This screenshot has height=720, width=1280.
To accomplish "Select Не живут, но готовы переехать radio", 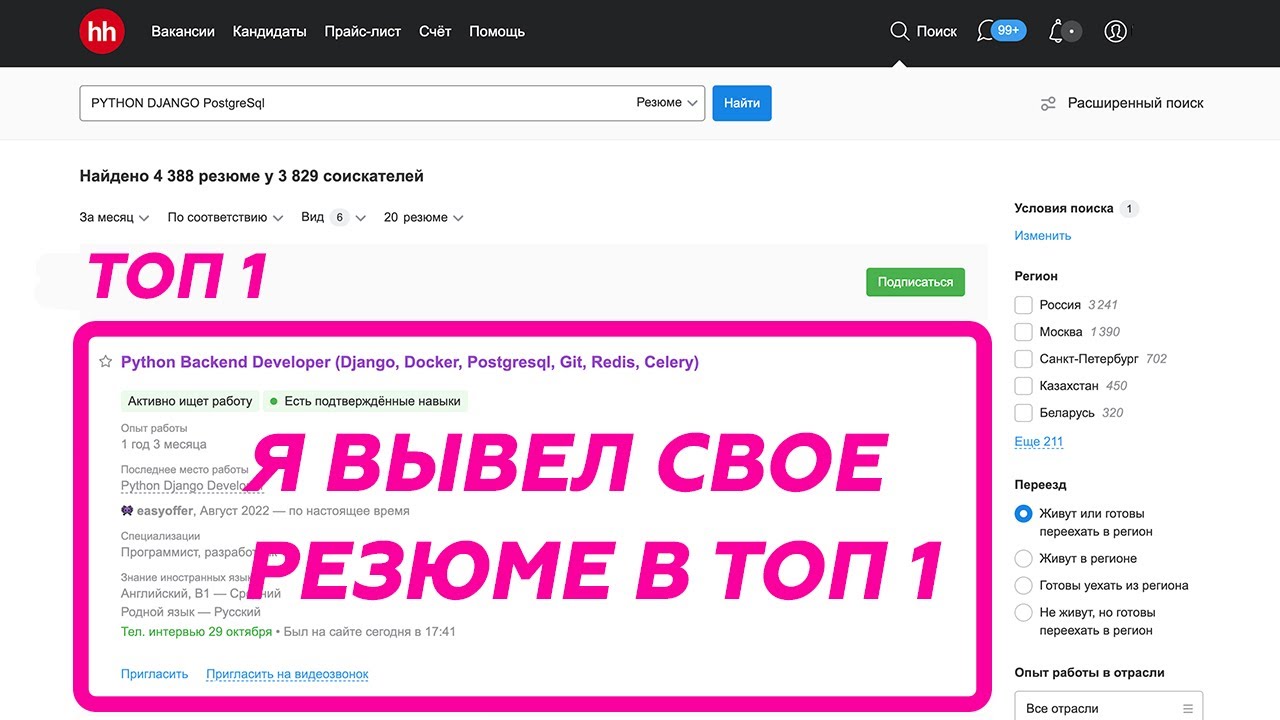I will point(1023,613).
